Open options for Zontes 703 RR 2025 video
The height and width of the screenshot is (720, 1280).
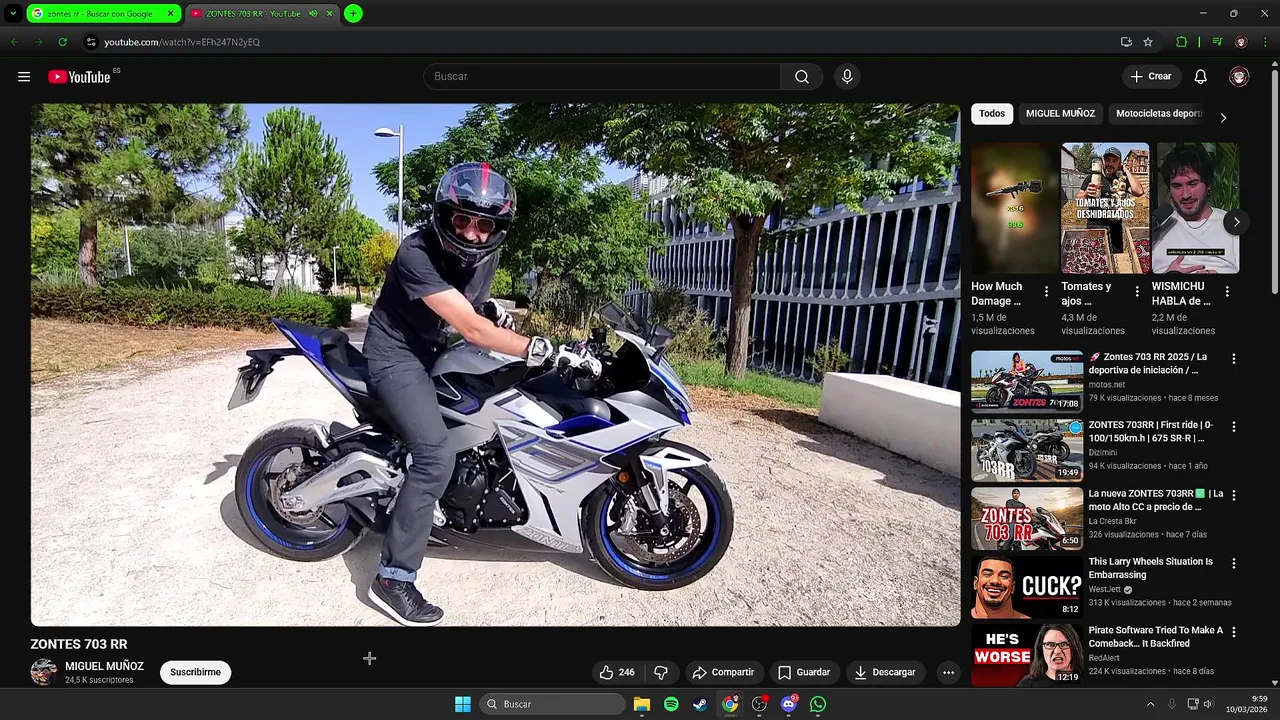(1233, 358)
